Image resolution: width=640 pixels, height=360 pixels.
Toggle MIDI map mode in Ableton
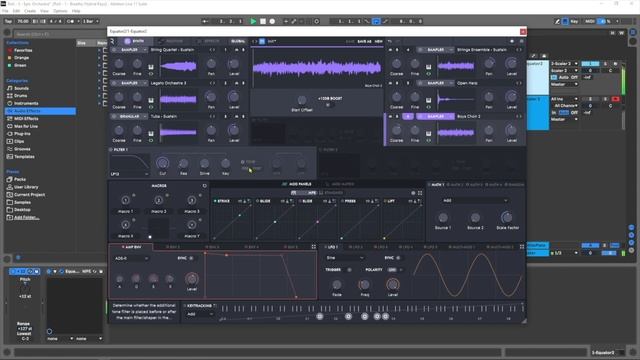589,21
